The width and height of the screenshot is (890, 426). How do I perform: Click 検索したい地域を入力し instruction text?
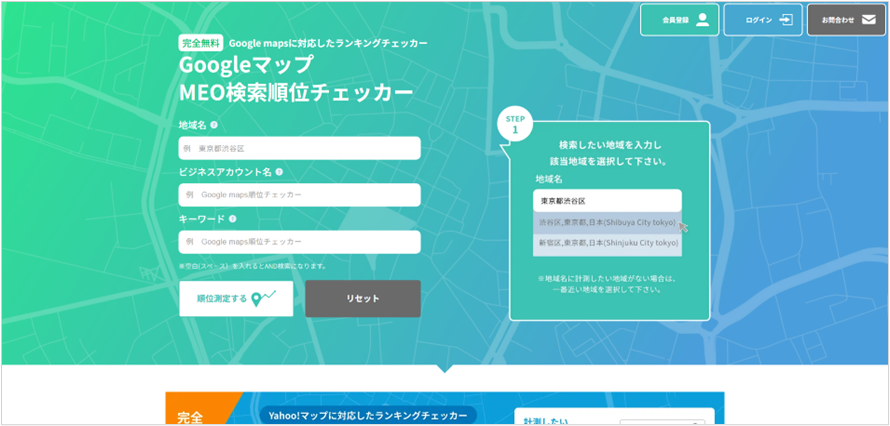610,144
